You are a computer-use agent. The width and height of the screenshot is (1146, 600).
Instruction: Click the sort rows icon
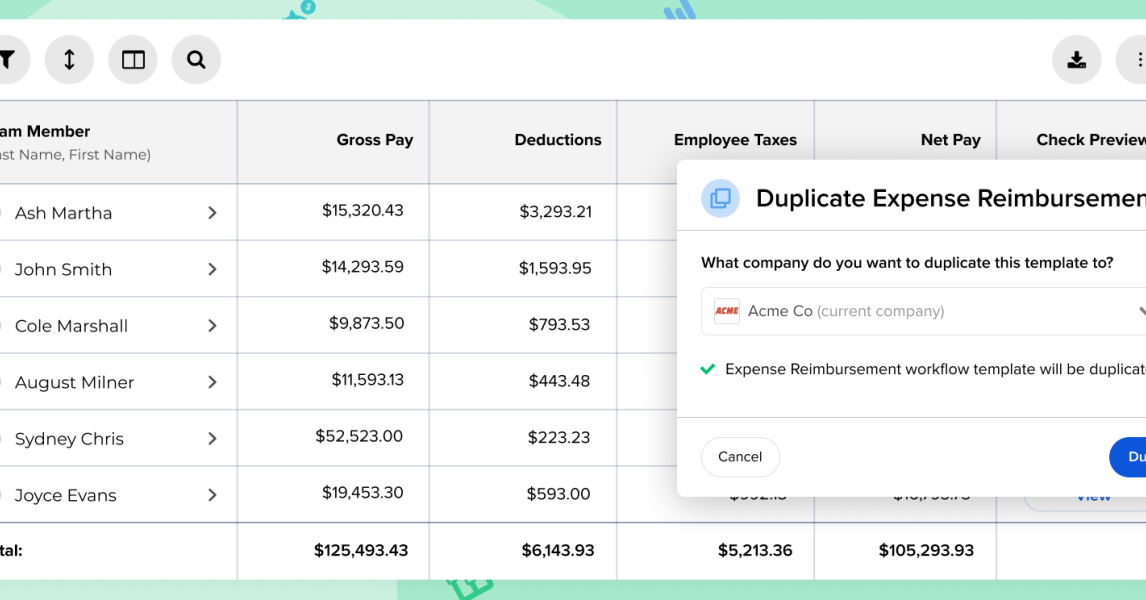pos(68,59)
